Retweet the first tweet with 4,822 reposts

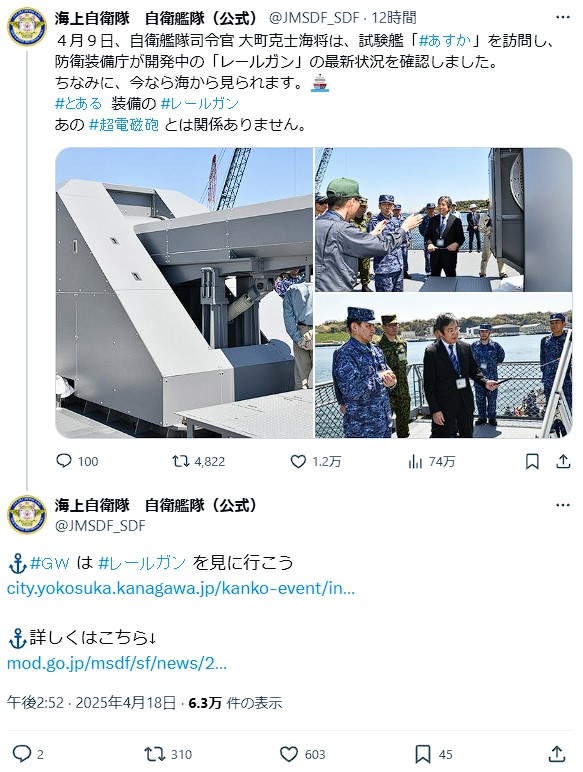(x=180, y=461)
